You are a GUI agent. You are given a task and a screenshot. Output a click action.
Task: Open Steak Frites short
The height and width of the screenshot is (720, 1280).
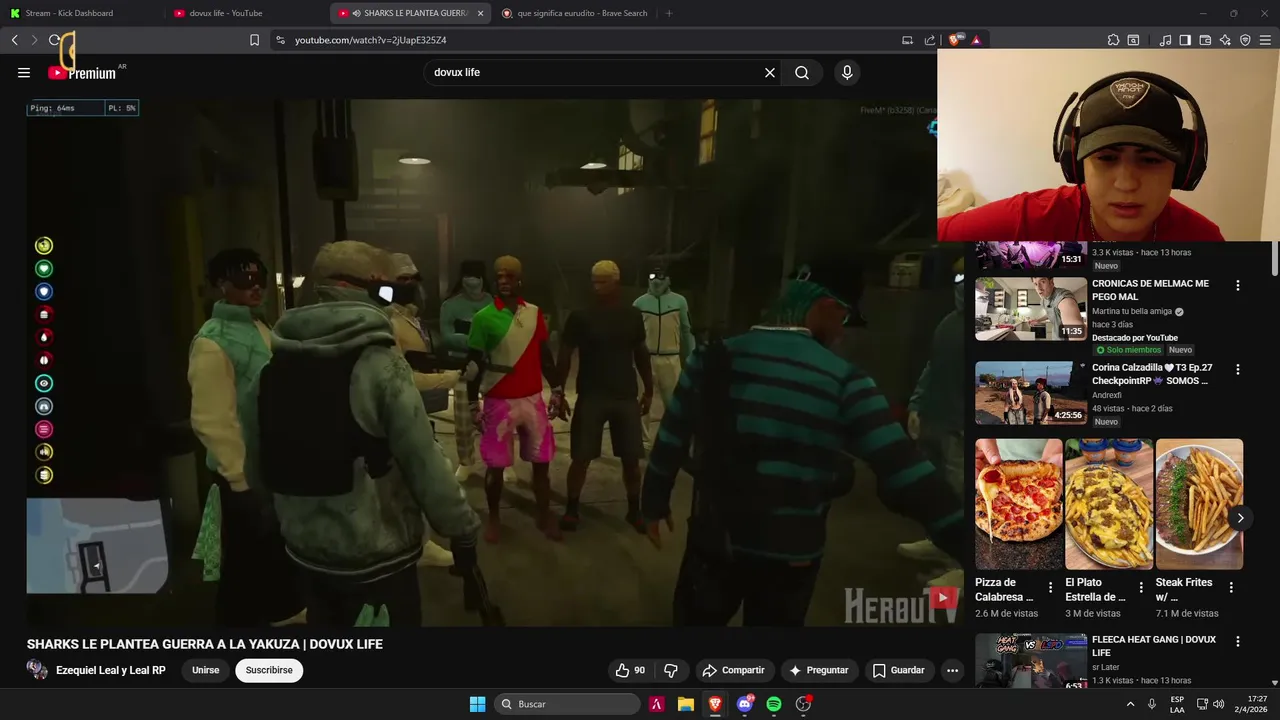point(1199,504)
